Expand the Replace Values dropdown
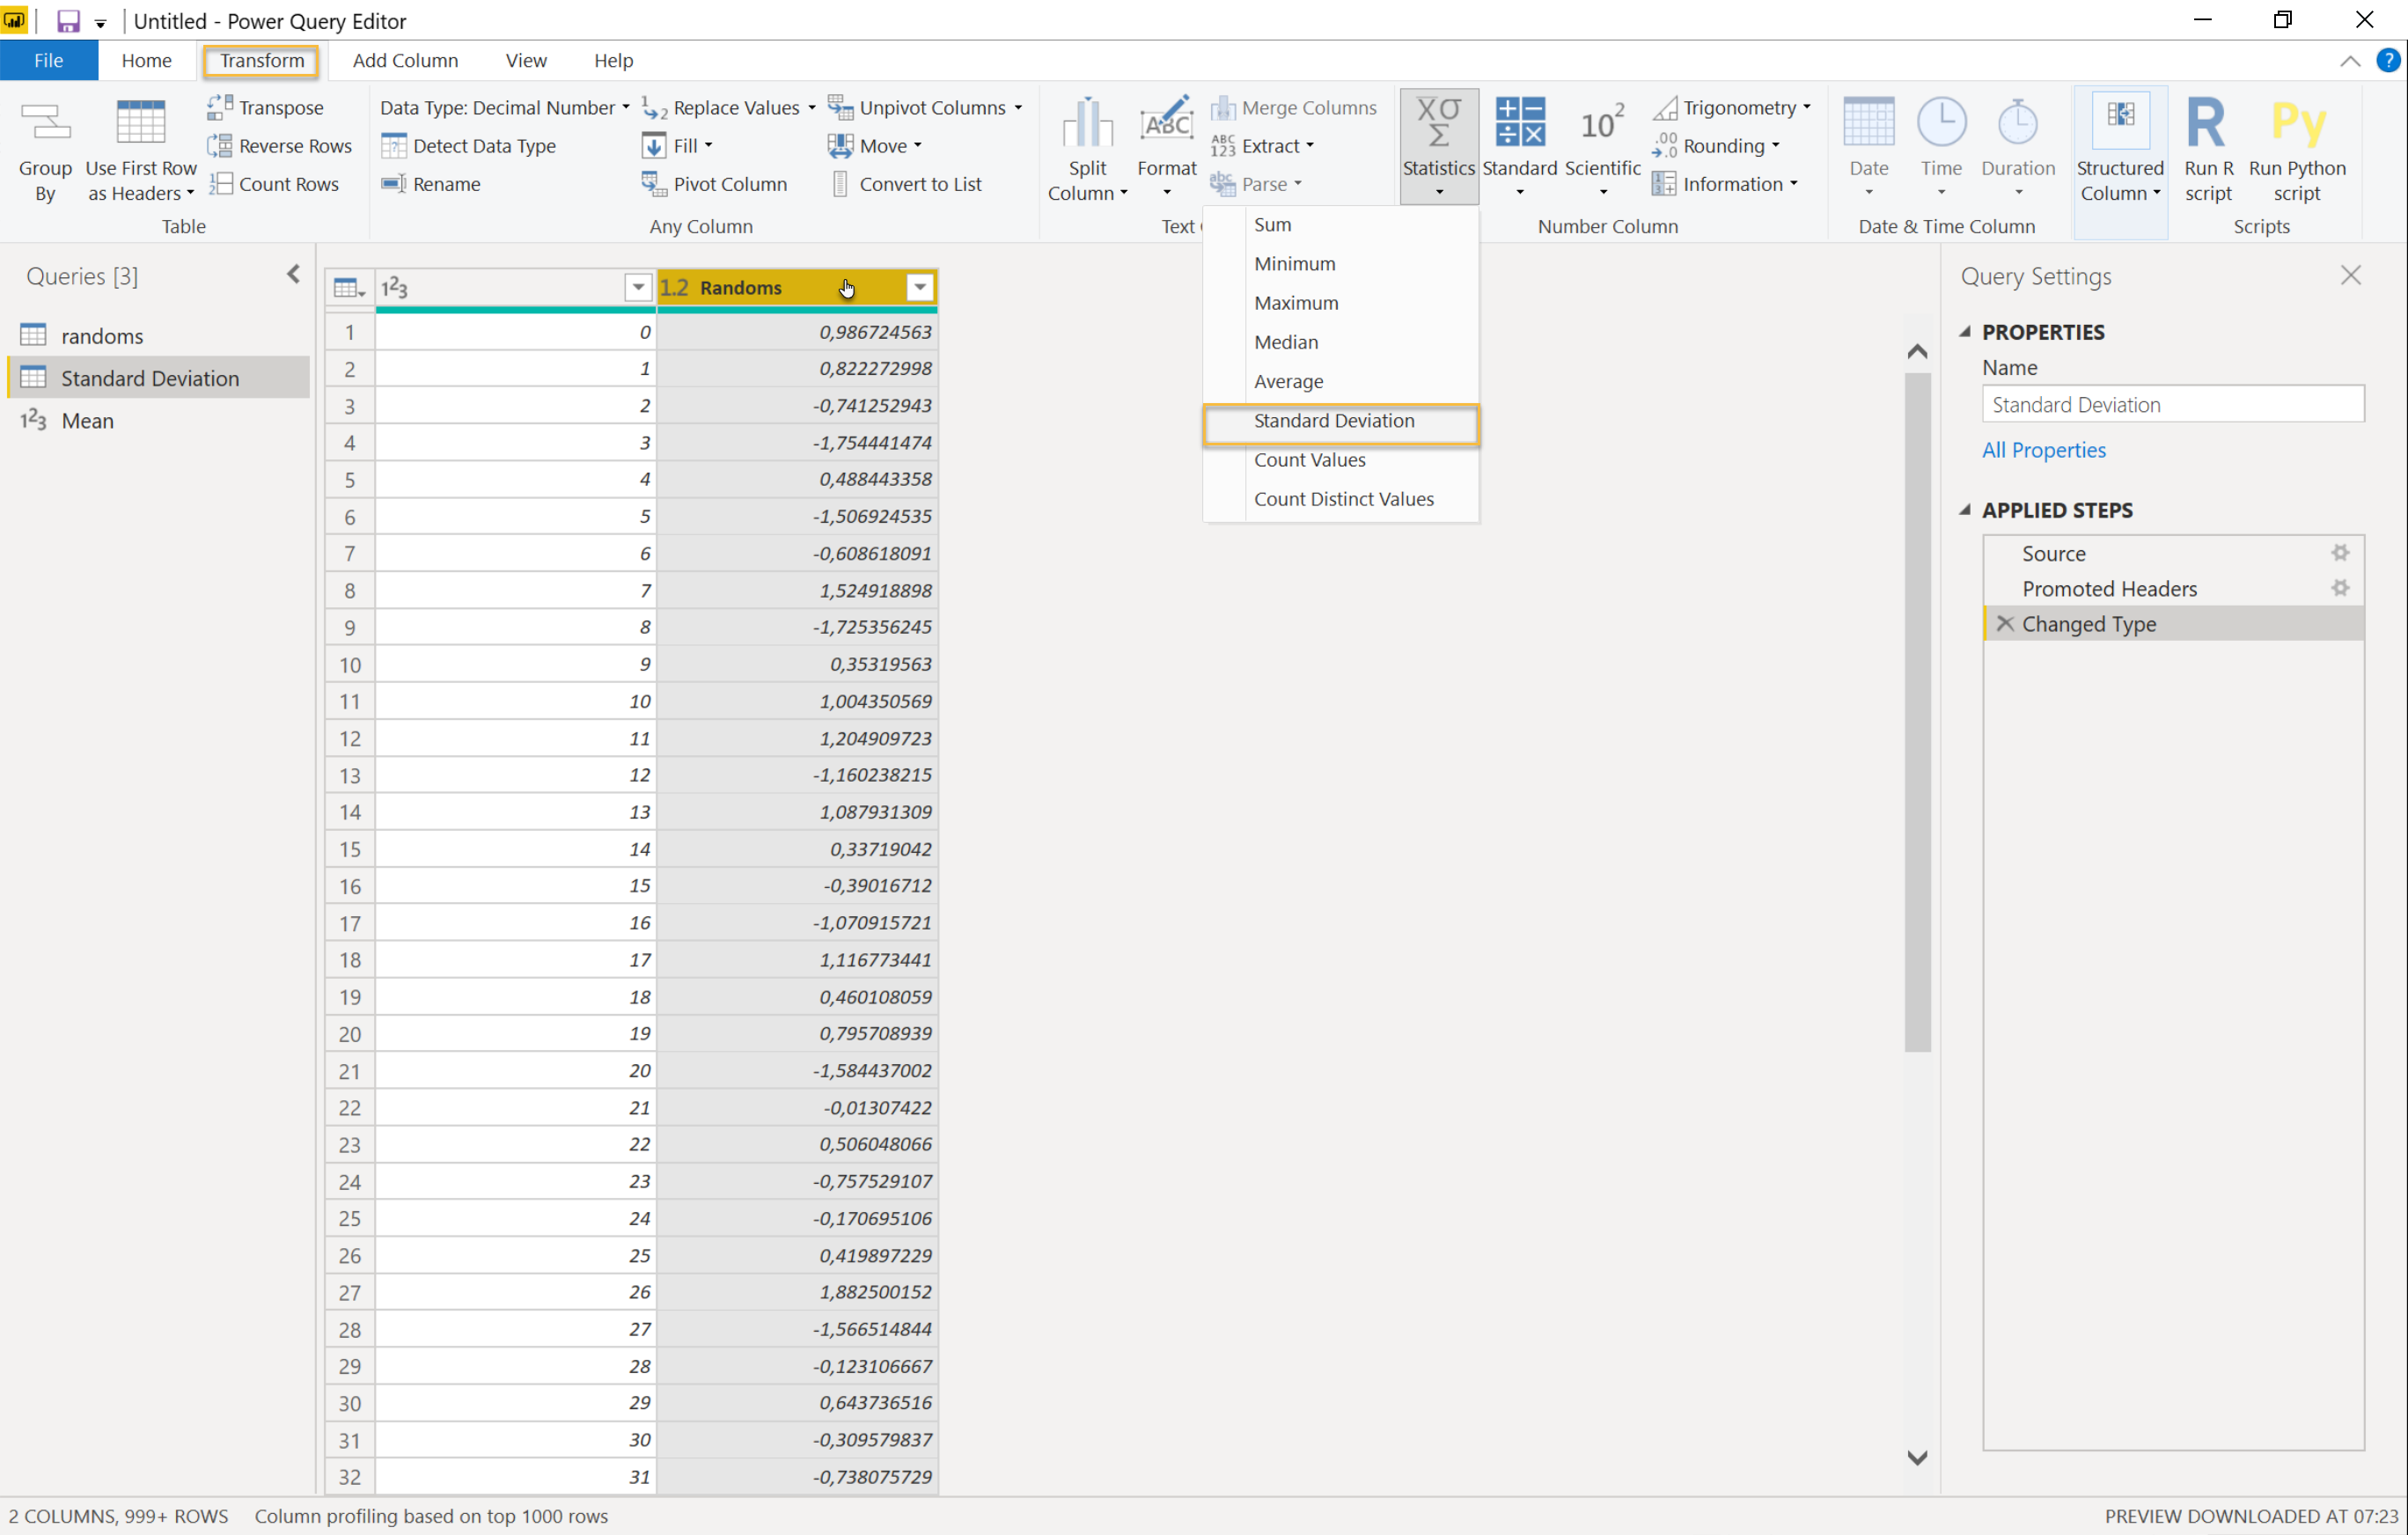2408x1535 pixels. point(811,107)
